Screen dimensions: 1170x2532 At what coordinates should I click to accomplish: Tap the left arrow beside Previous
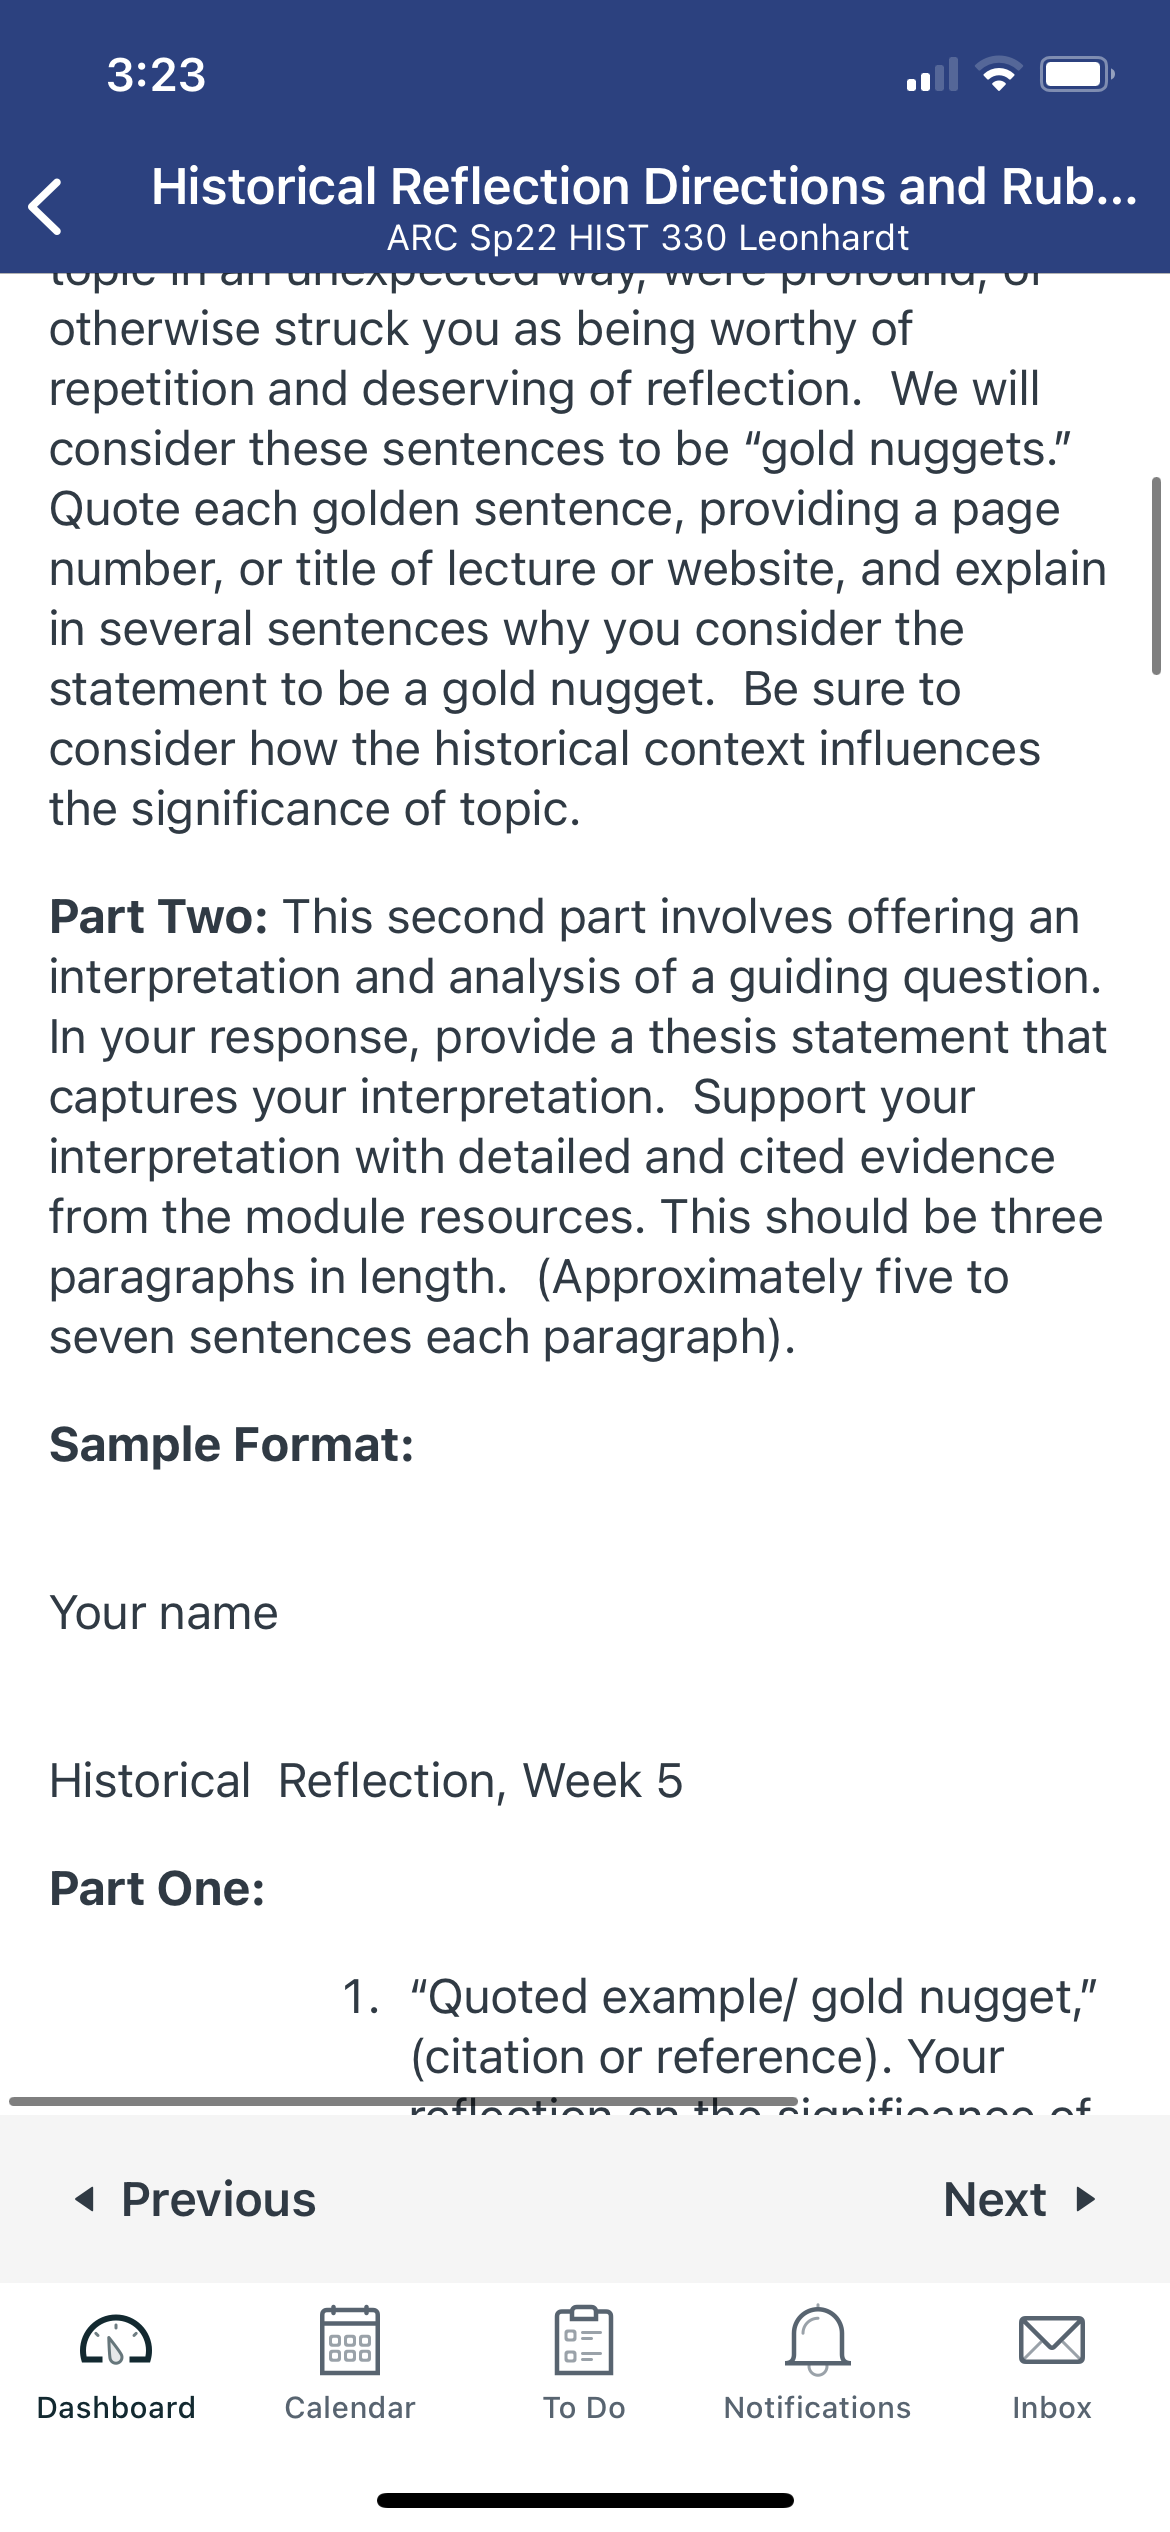(x=85, y=2200)
